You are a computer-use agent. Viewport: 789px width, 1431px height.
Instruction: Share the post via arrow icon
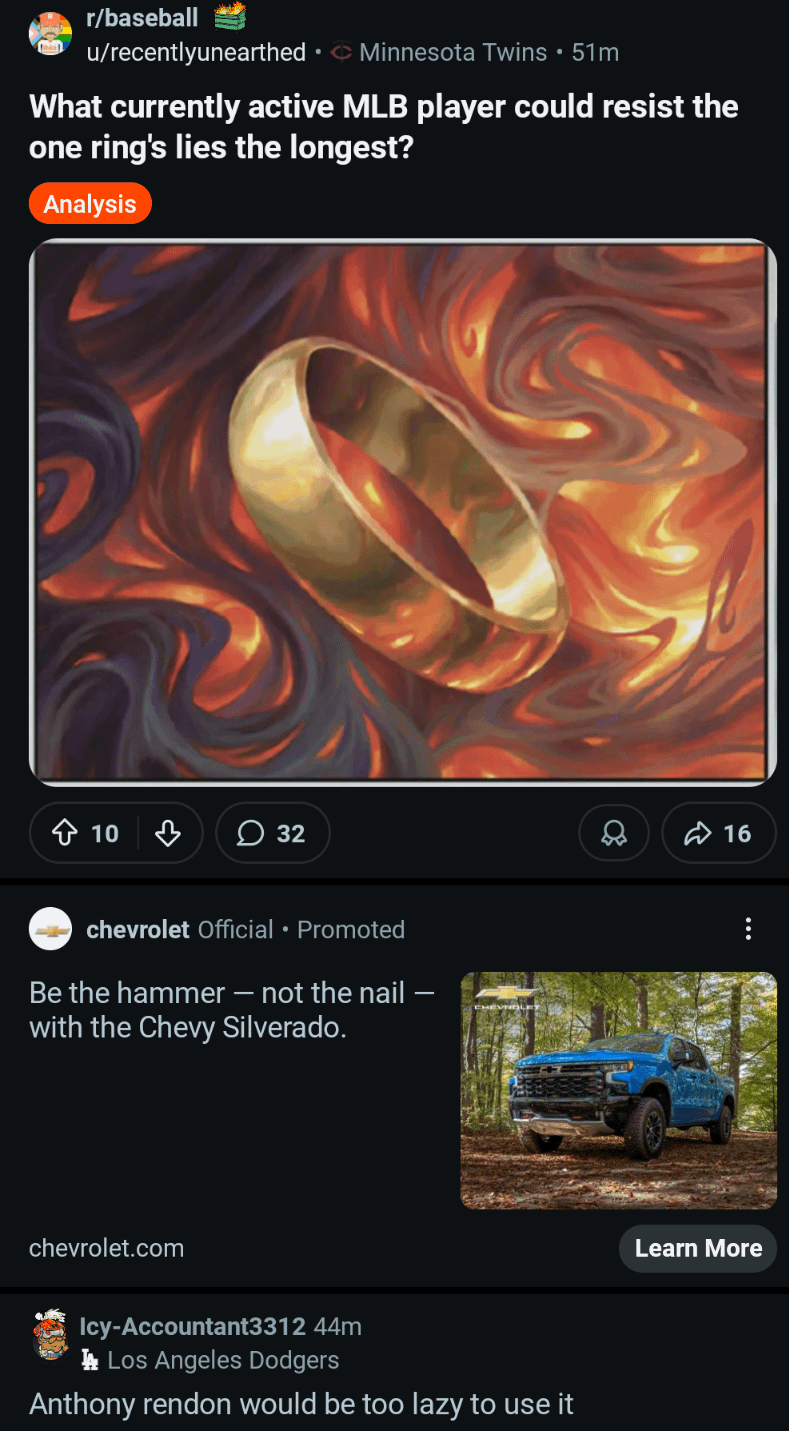[x=718, y=833]
